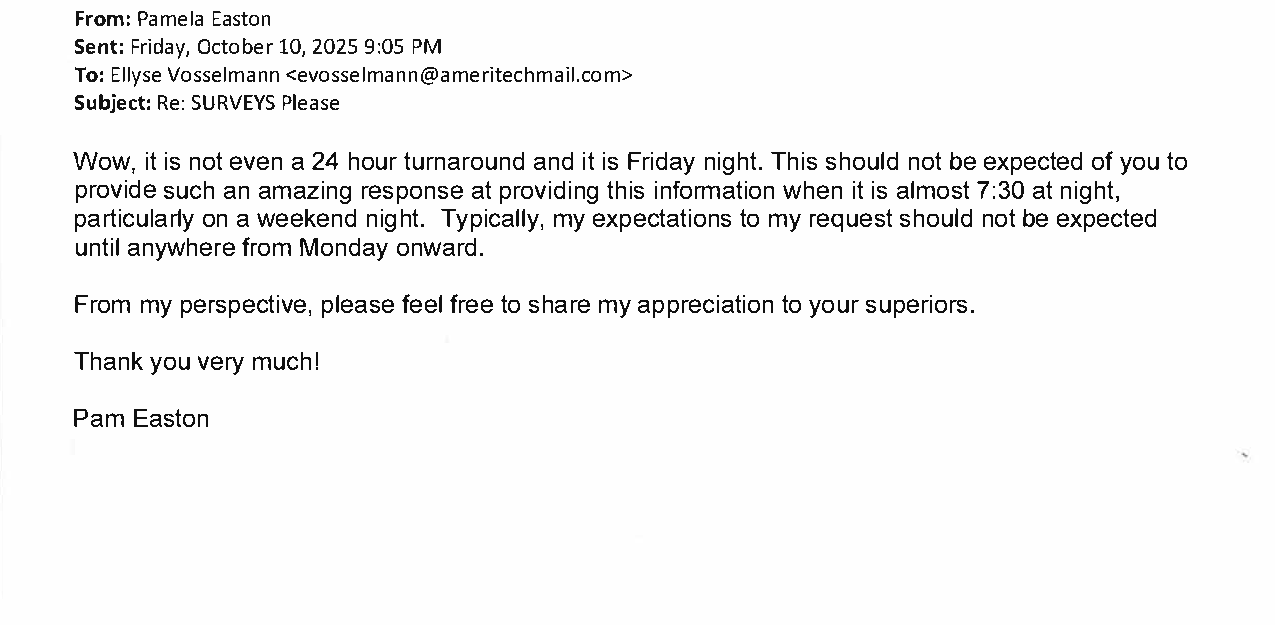Click the recipient name Ellyse Vosselmann
This screenshot has height=627, width=1275.
tap(195, 75)
